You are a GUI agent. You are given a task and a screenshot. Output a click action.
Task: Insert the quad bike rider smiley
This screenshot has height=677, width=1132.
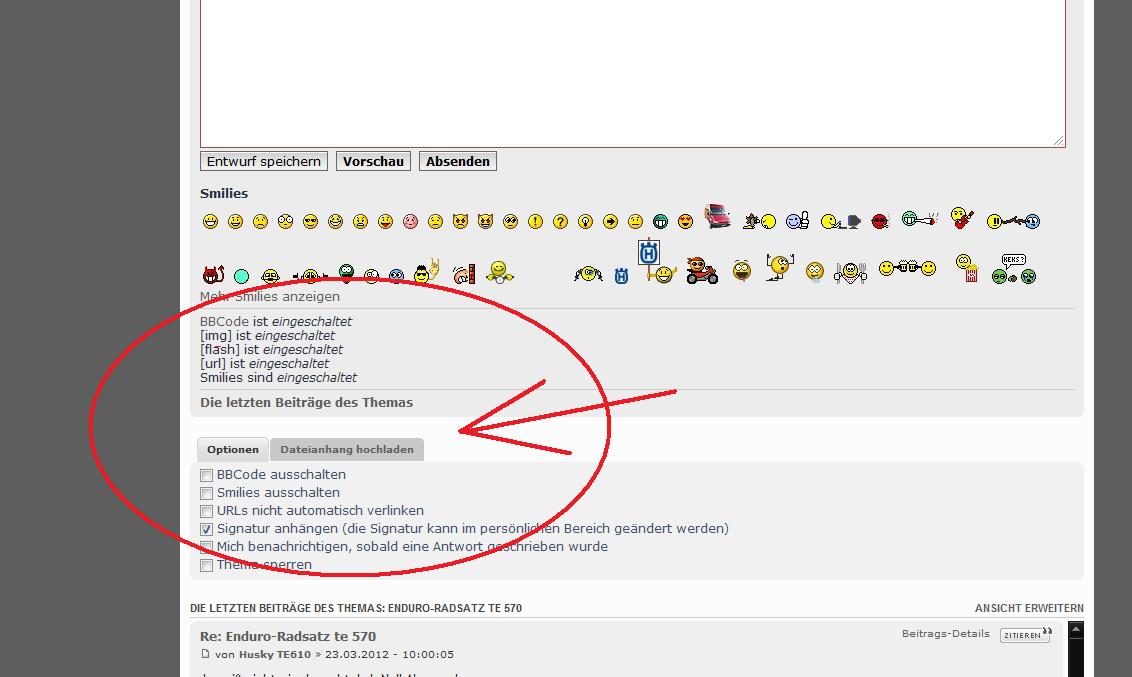tap(701, 271)
